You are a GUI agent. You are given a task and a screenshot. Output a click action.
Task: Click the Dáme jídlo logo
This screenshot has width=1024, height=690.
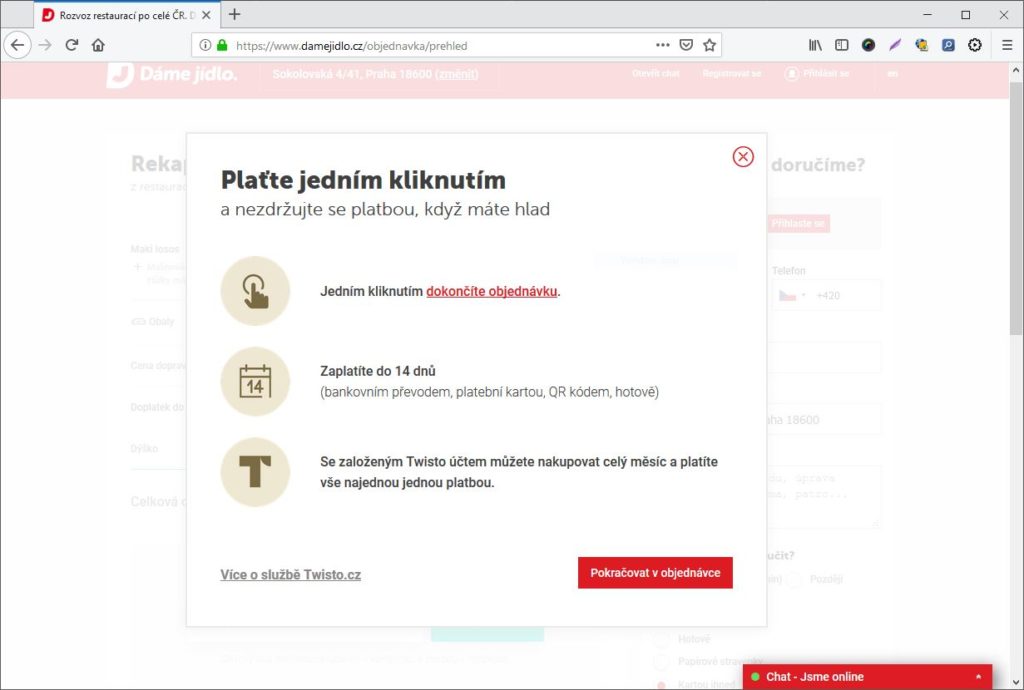click(172, 74)
